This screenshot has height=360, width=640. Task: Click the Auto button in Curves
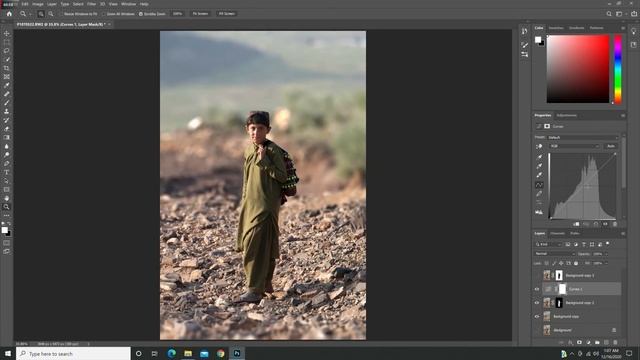tap(611, 146)
